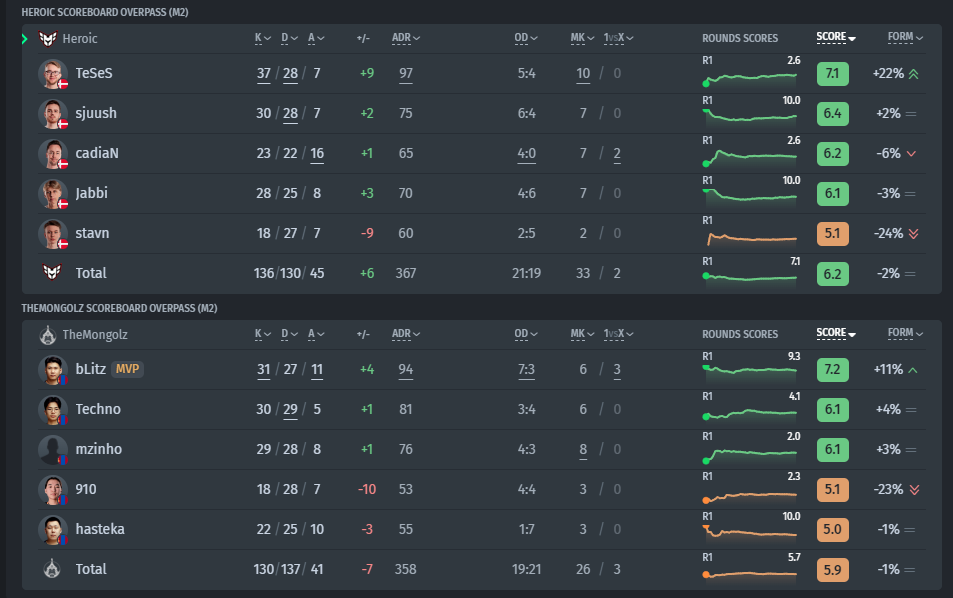Sort Heroic table by FORM
This screenshot has width=953, height=598.
(x=905, y=37)
